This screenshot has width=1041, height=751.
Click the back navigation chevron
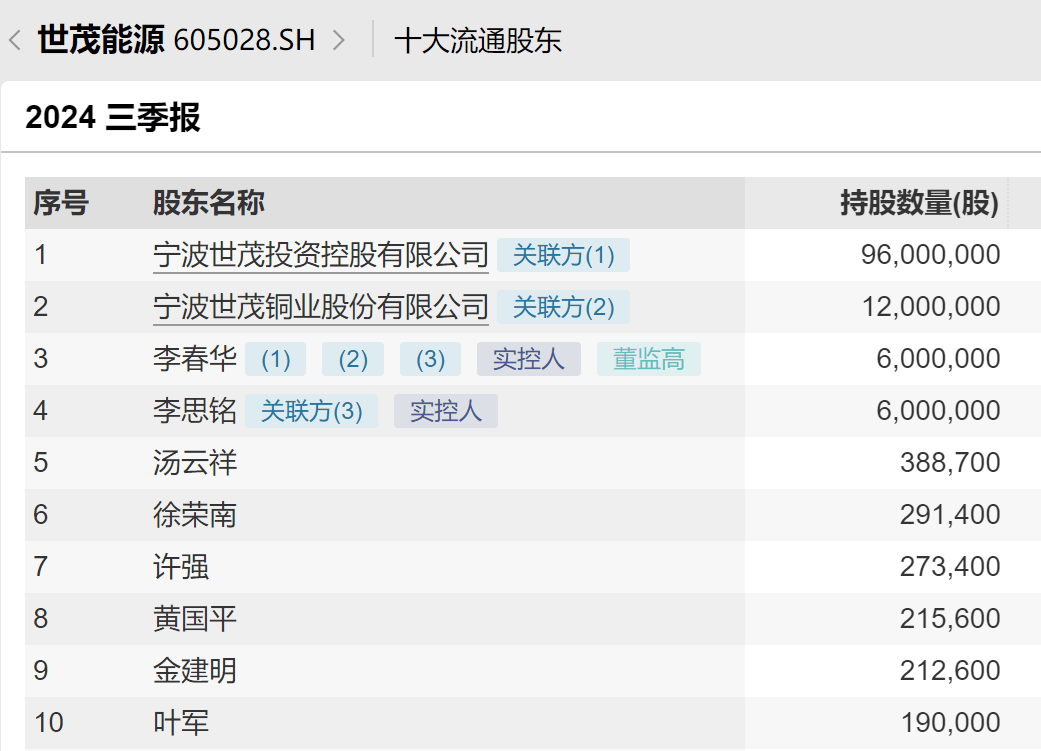point(13,41)
